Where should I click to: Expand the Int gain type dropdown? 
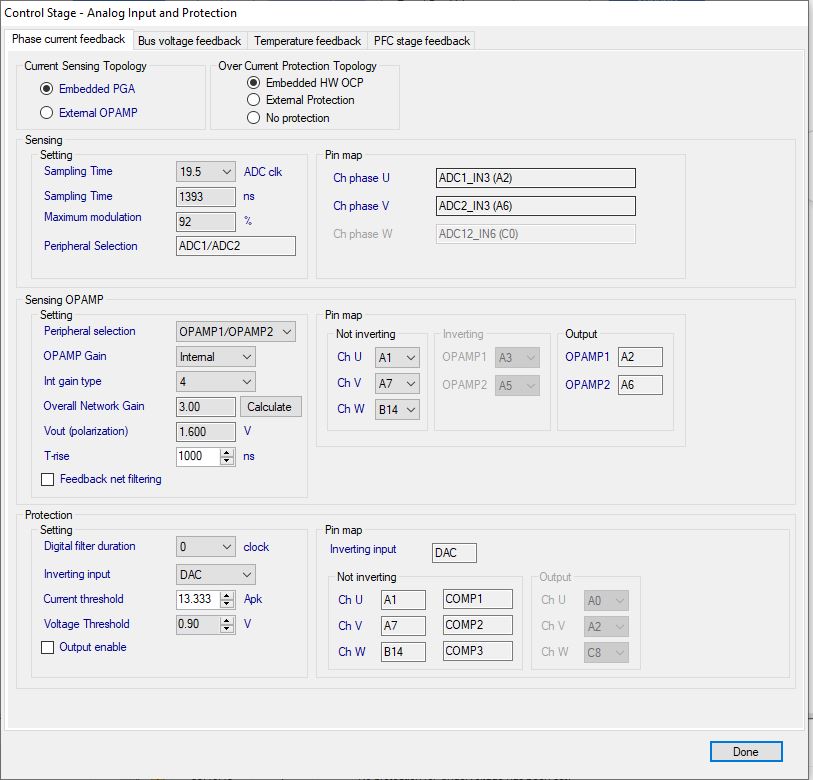tap(216, 382)
